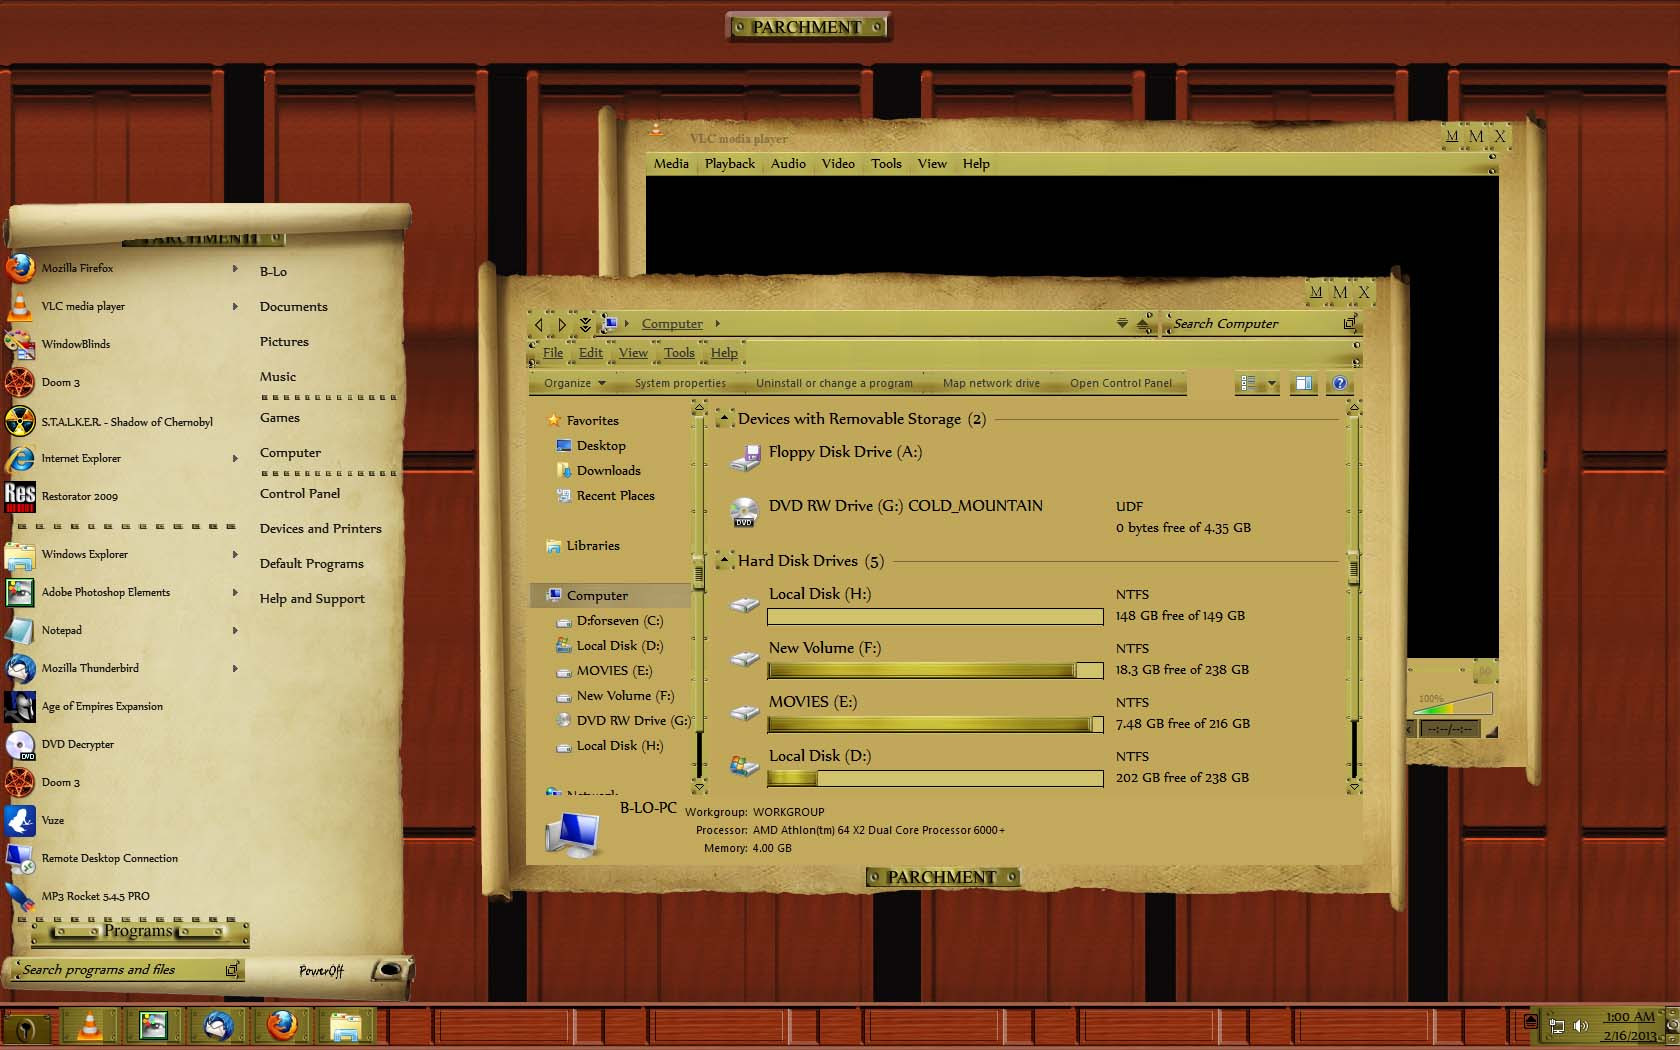
Task: Open the Organize dropdown
Action: coord(575,383)
